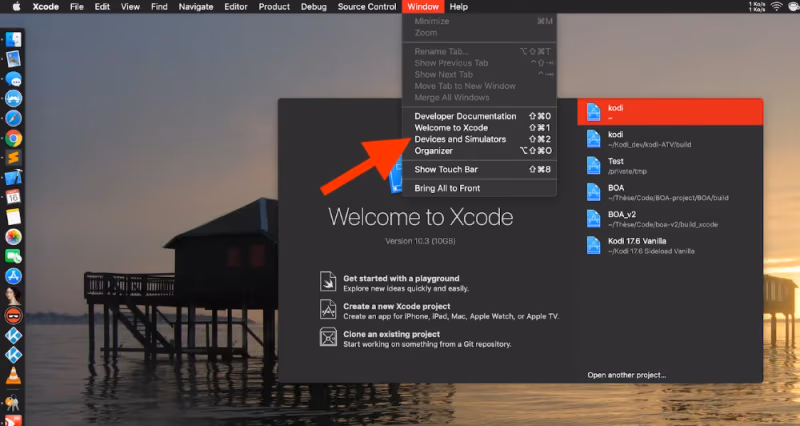The width and height of the screenshot is (800, 426).
Task: Click the red masked-face Dock icon
Action: point(13,315)
